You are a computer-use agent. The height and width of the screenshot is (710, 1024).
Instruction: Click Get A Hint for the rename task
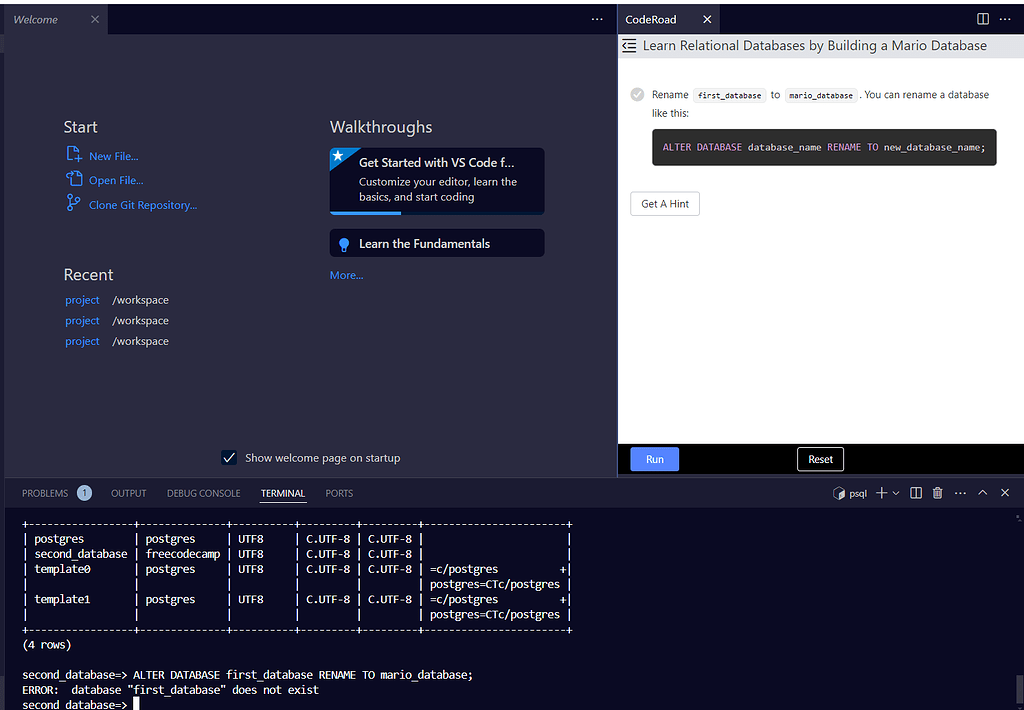664,203
